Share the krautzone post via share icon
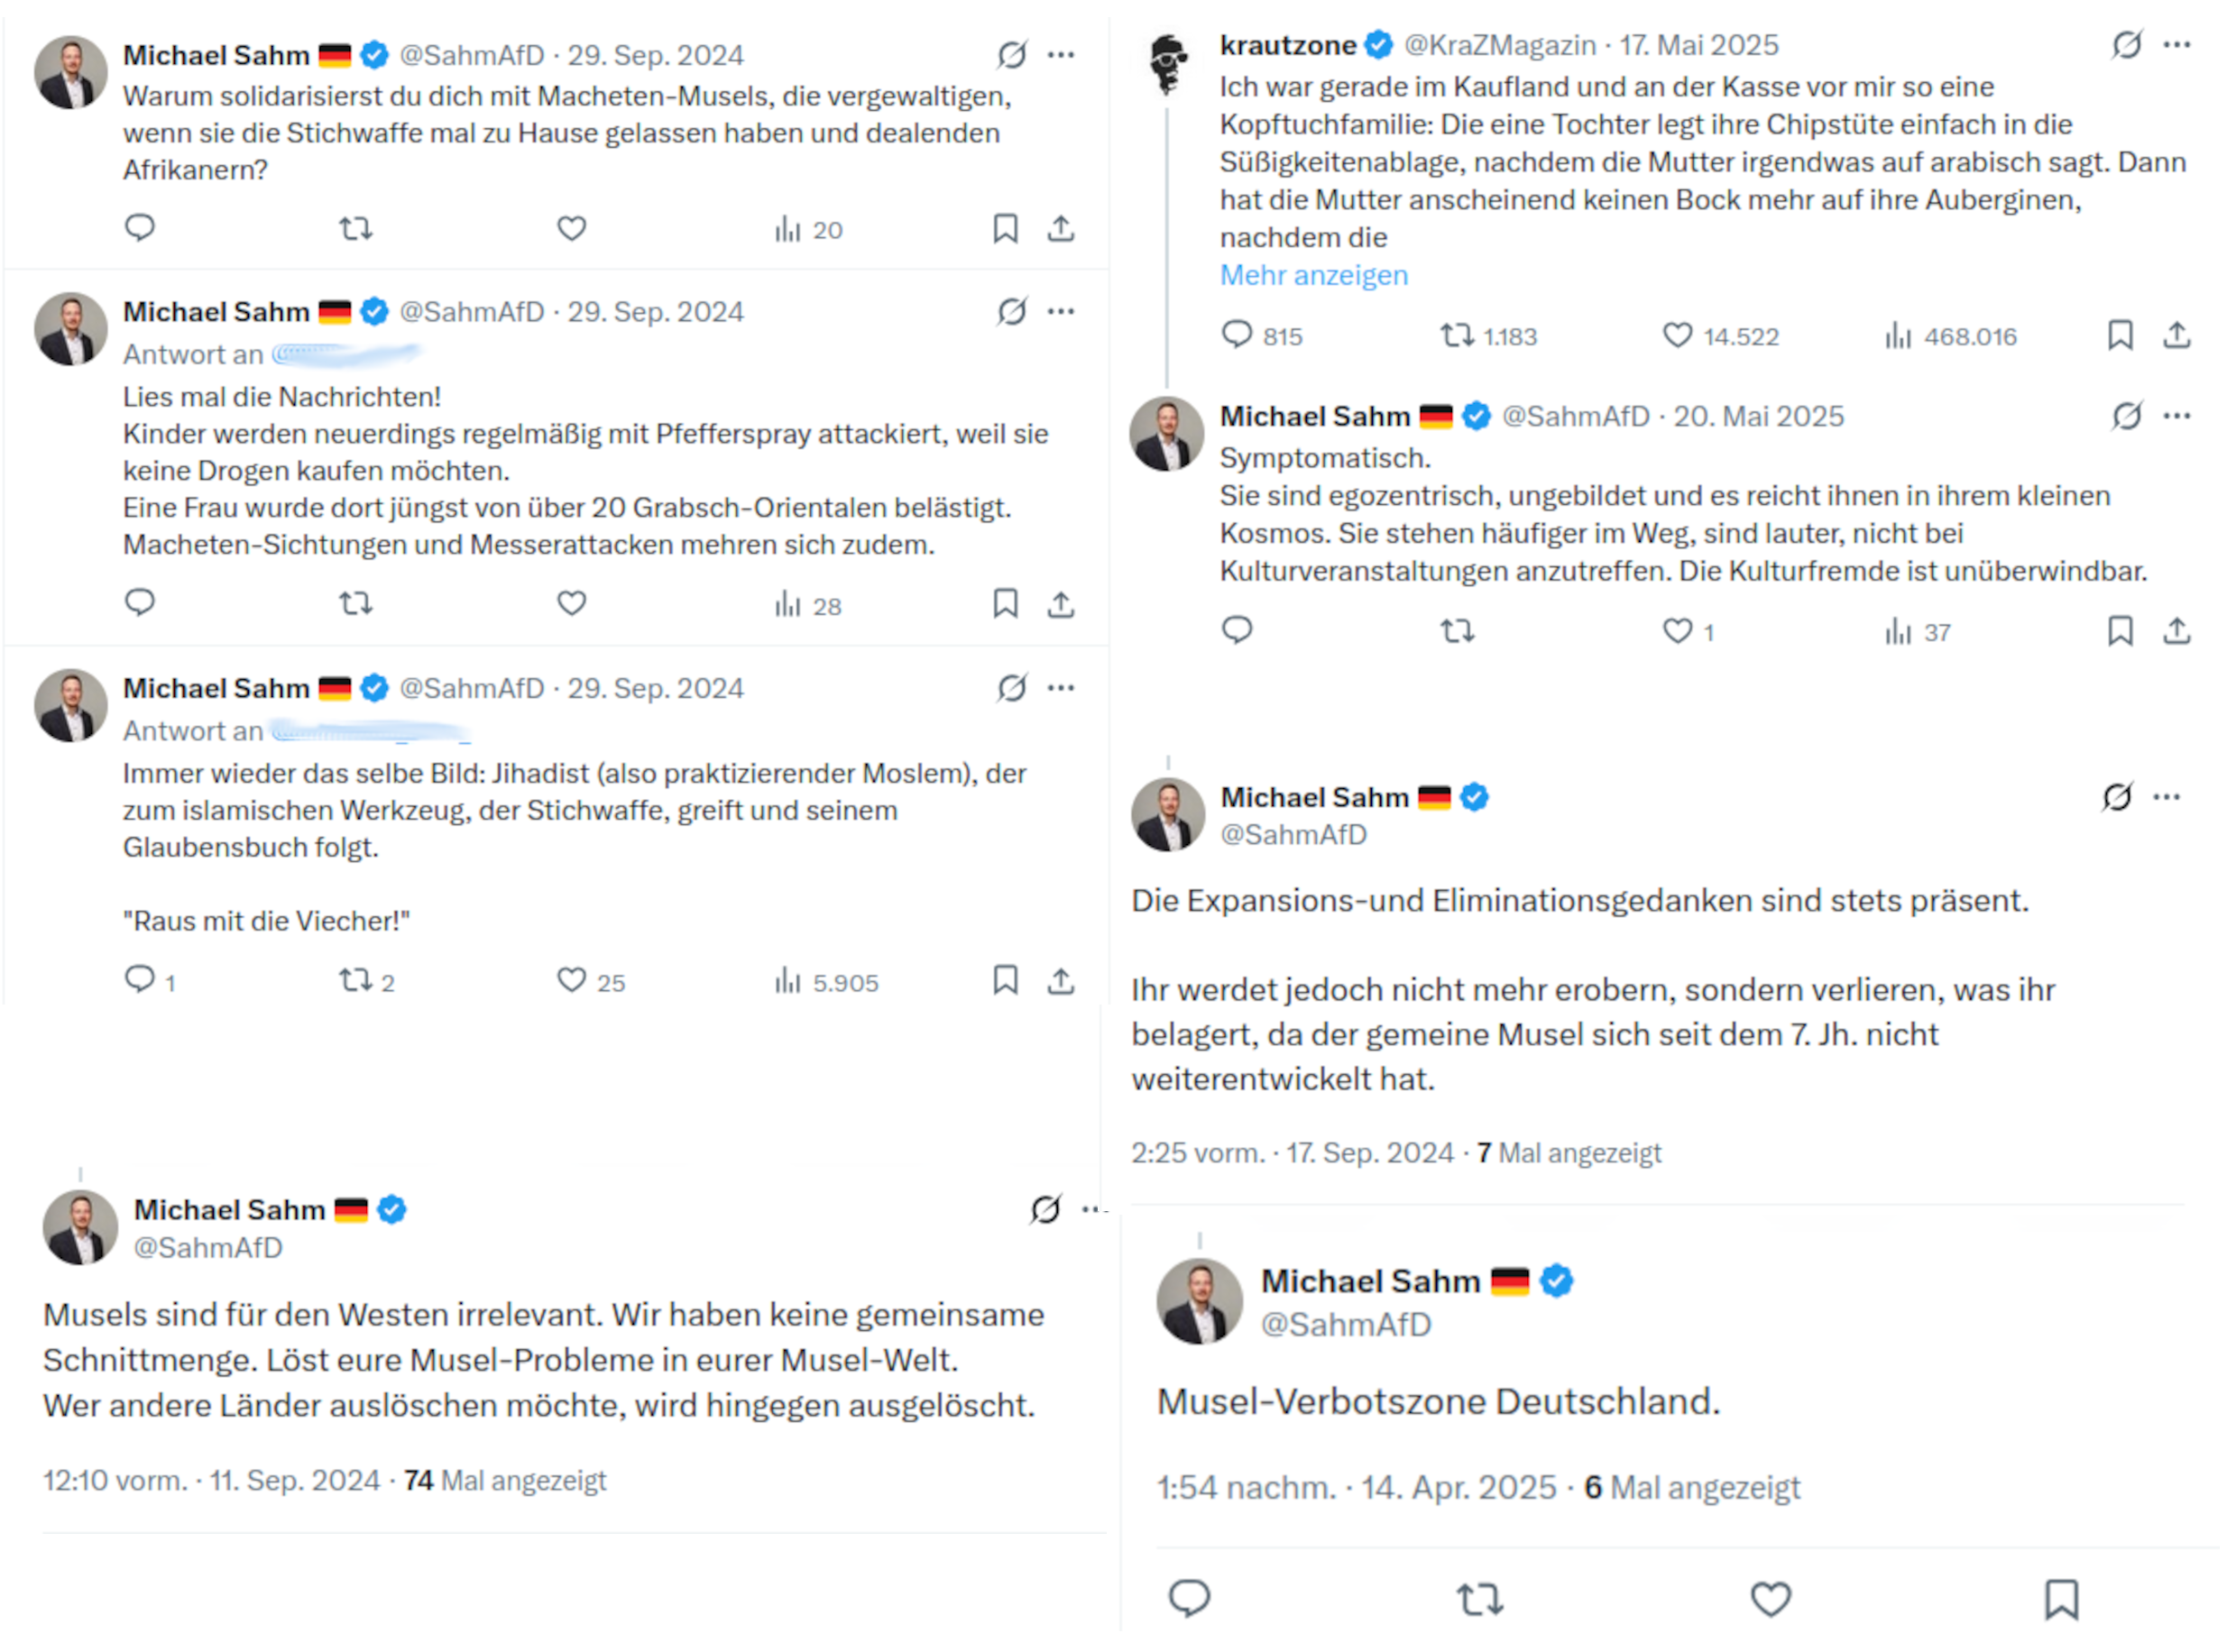The image size is (2227, 1652). (x=2176, y=334)
